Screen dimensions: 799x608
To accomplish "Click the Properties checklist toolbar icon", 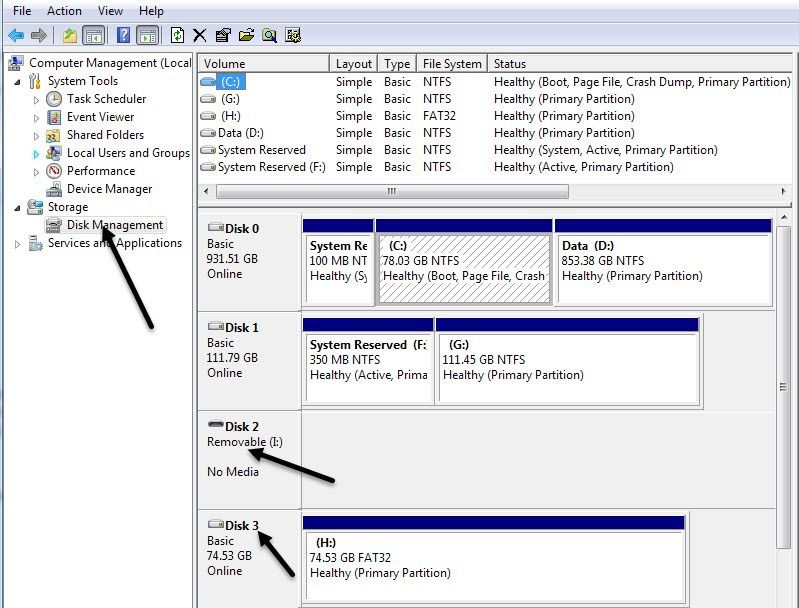I will point(223,36).
